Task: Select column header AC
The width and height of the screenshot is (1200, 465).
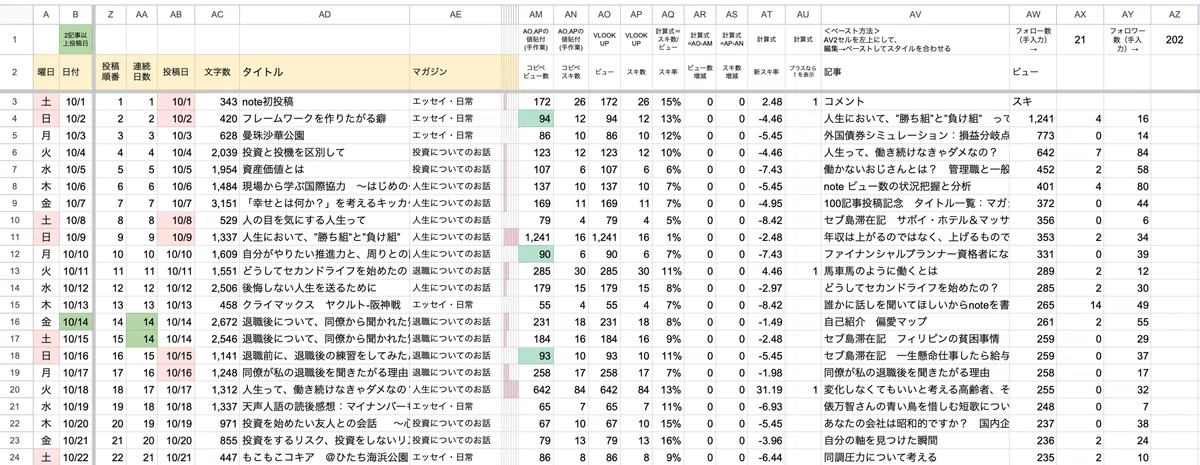Action: 217,15
